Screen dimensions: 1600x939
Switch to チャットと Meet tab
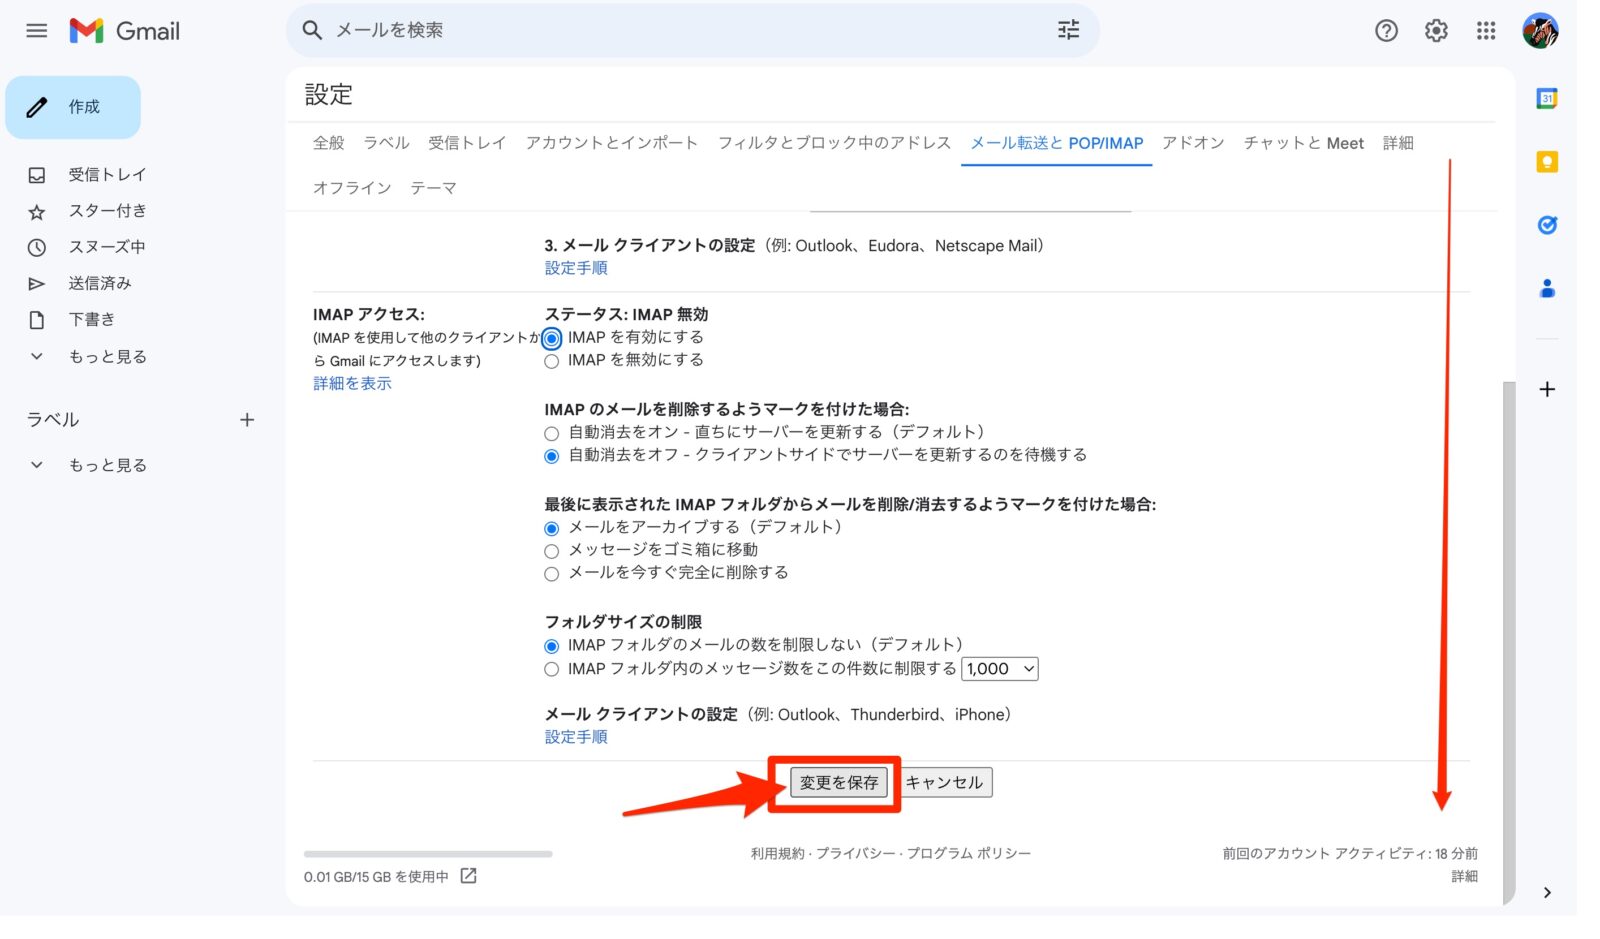coord(1303,143)
